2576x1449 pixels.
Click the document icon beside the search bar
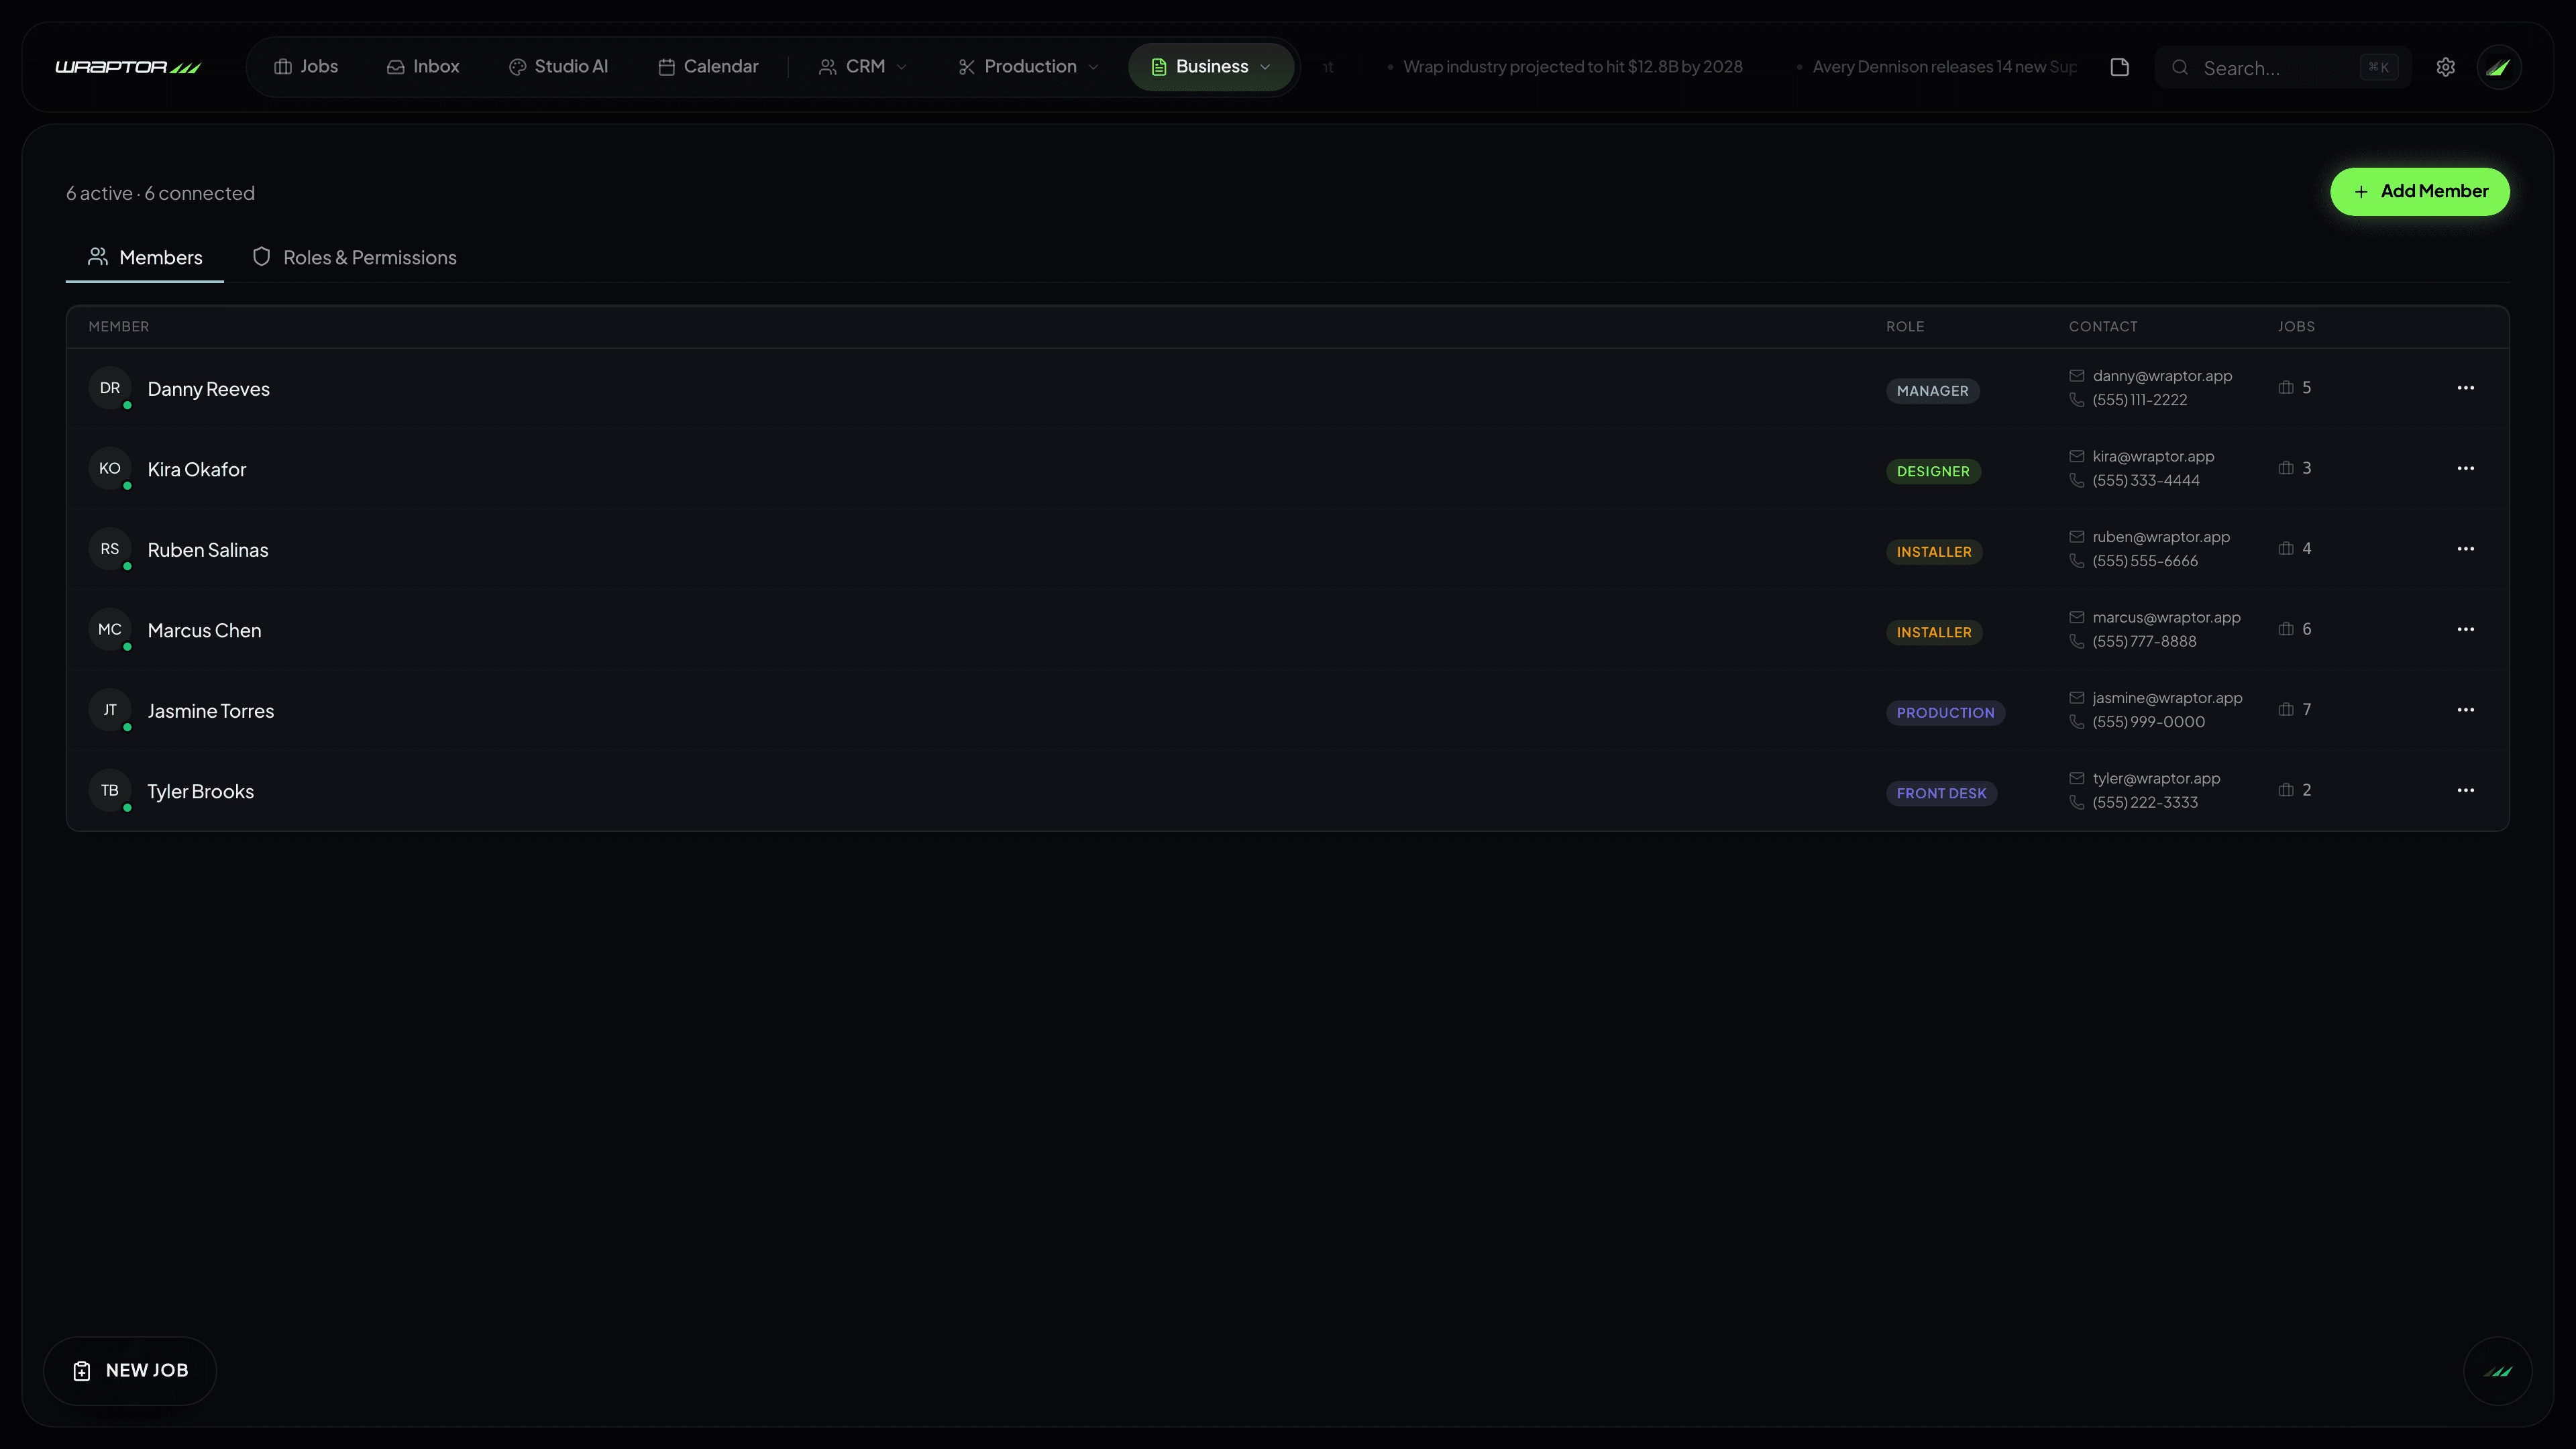pos(2119,67)
